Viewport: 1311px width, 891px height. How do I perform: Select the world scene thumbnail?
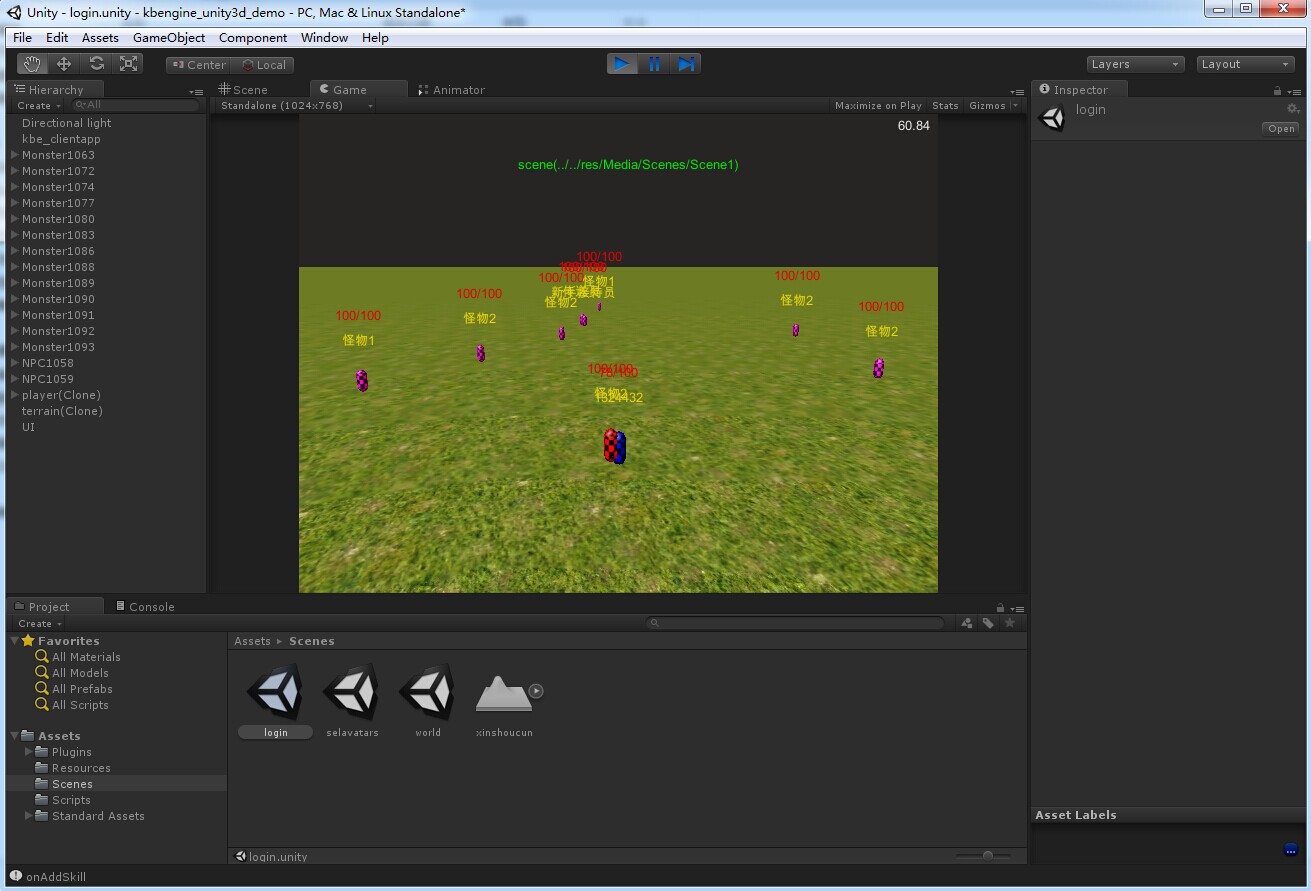pos(427,690)
